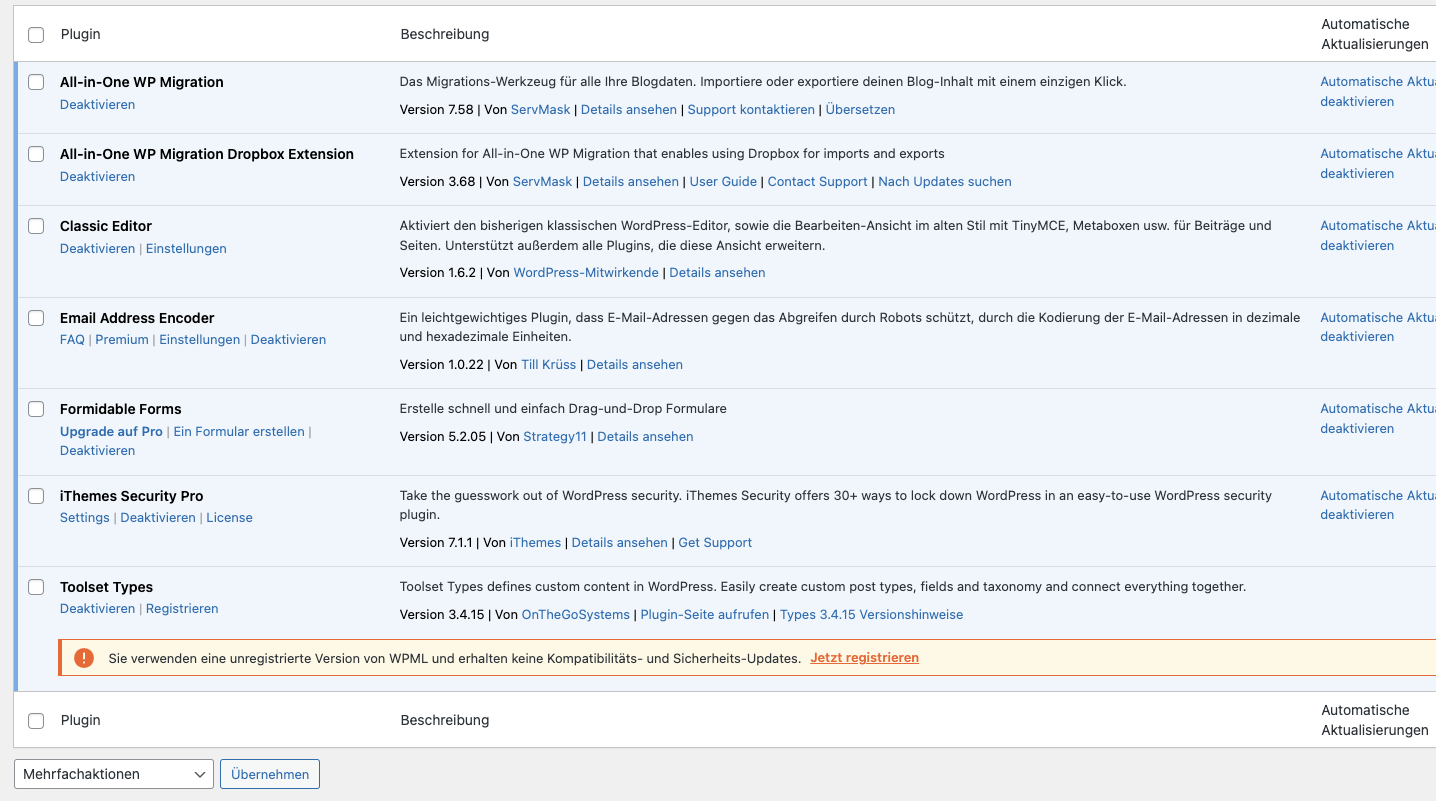This screenshot has width=1436, height=801.
Task: Check the All-in-One WP Migration checkbox
Action: (x=36, y=82)
